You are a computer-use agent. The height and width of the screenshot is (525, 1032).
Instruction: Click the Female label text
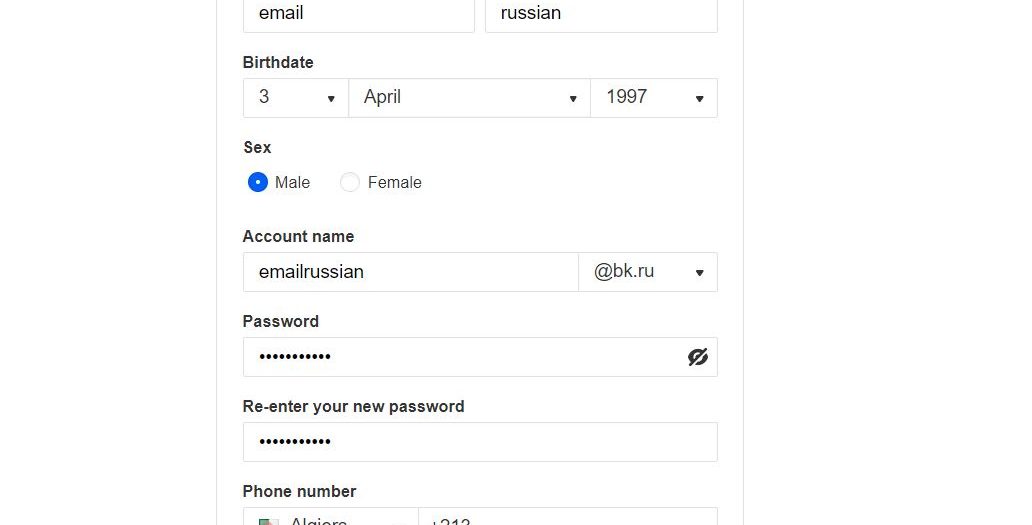[394, 182]
